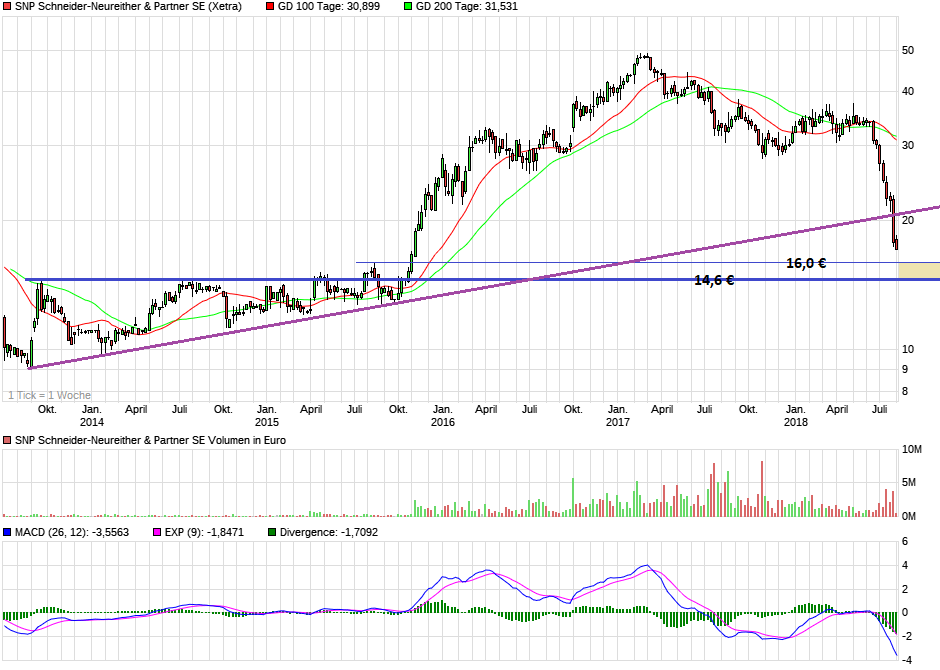
Task: Click the Divergence: -1,7092 value
Action: 329,532
